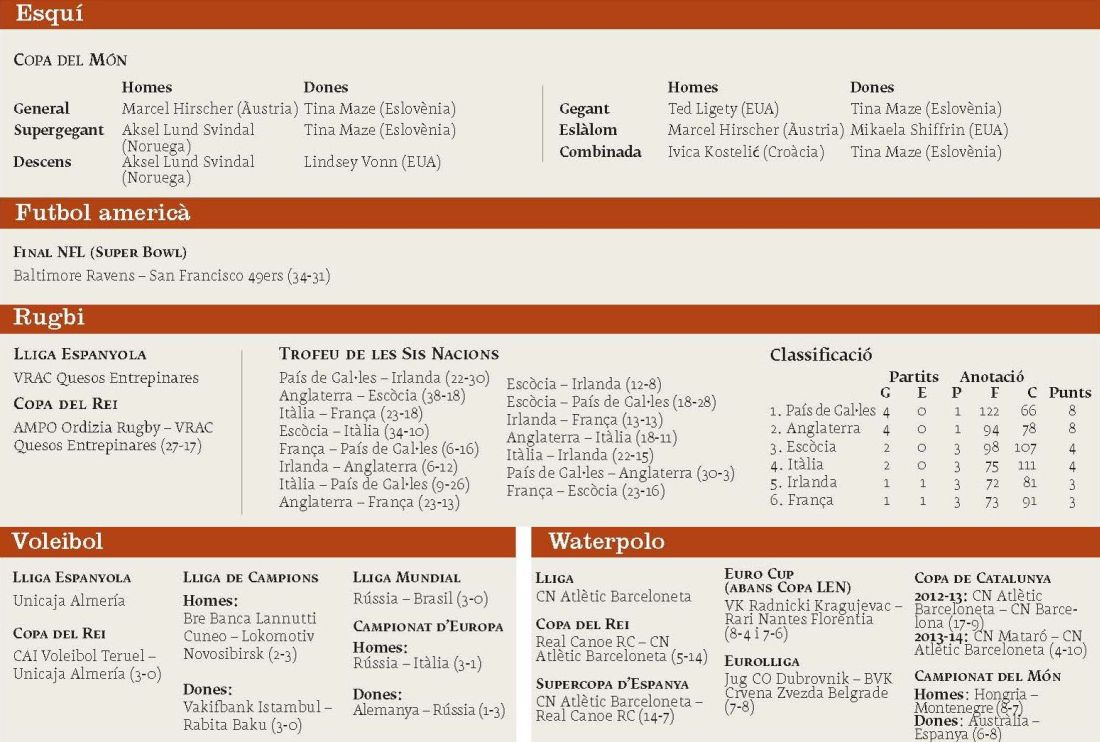This screenshot has width=1100, height=742.
Task: Select the 'Punts' column header
Action: tap(1070, 393)
